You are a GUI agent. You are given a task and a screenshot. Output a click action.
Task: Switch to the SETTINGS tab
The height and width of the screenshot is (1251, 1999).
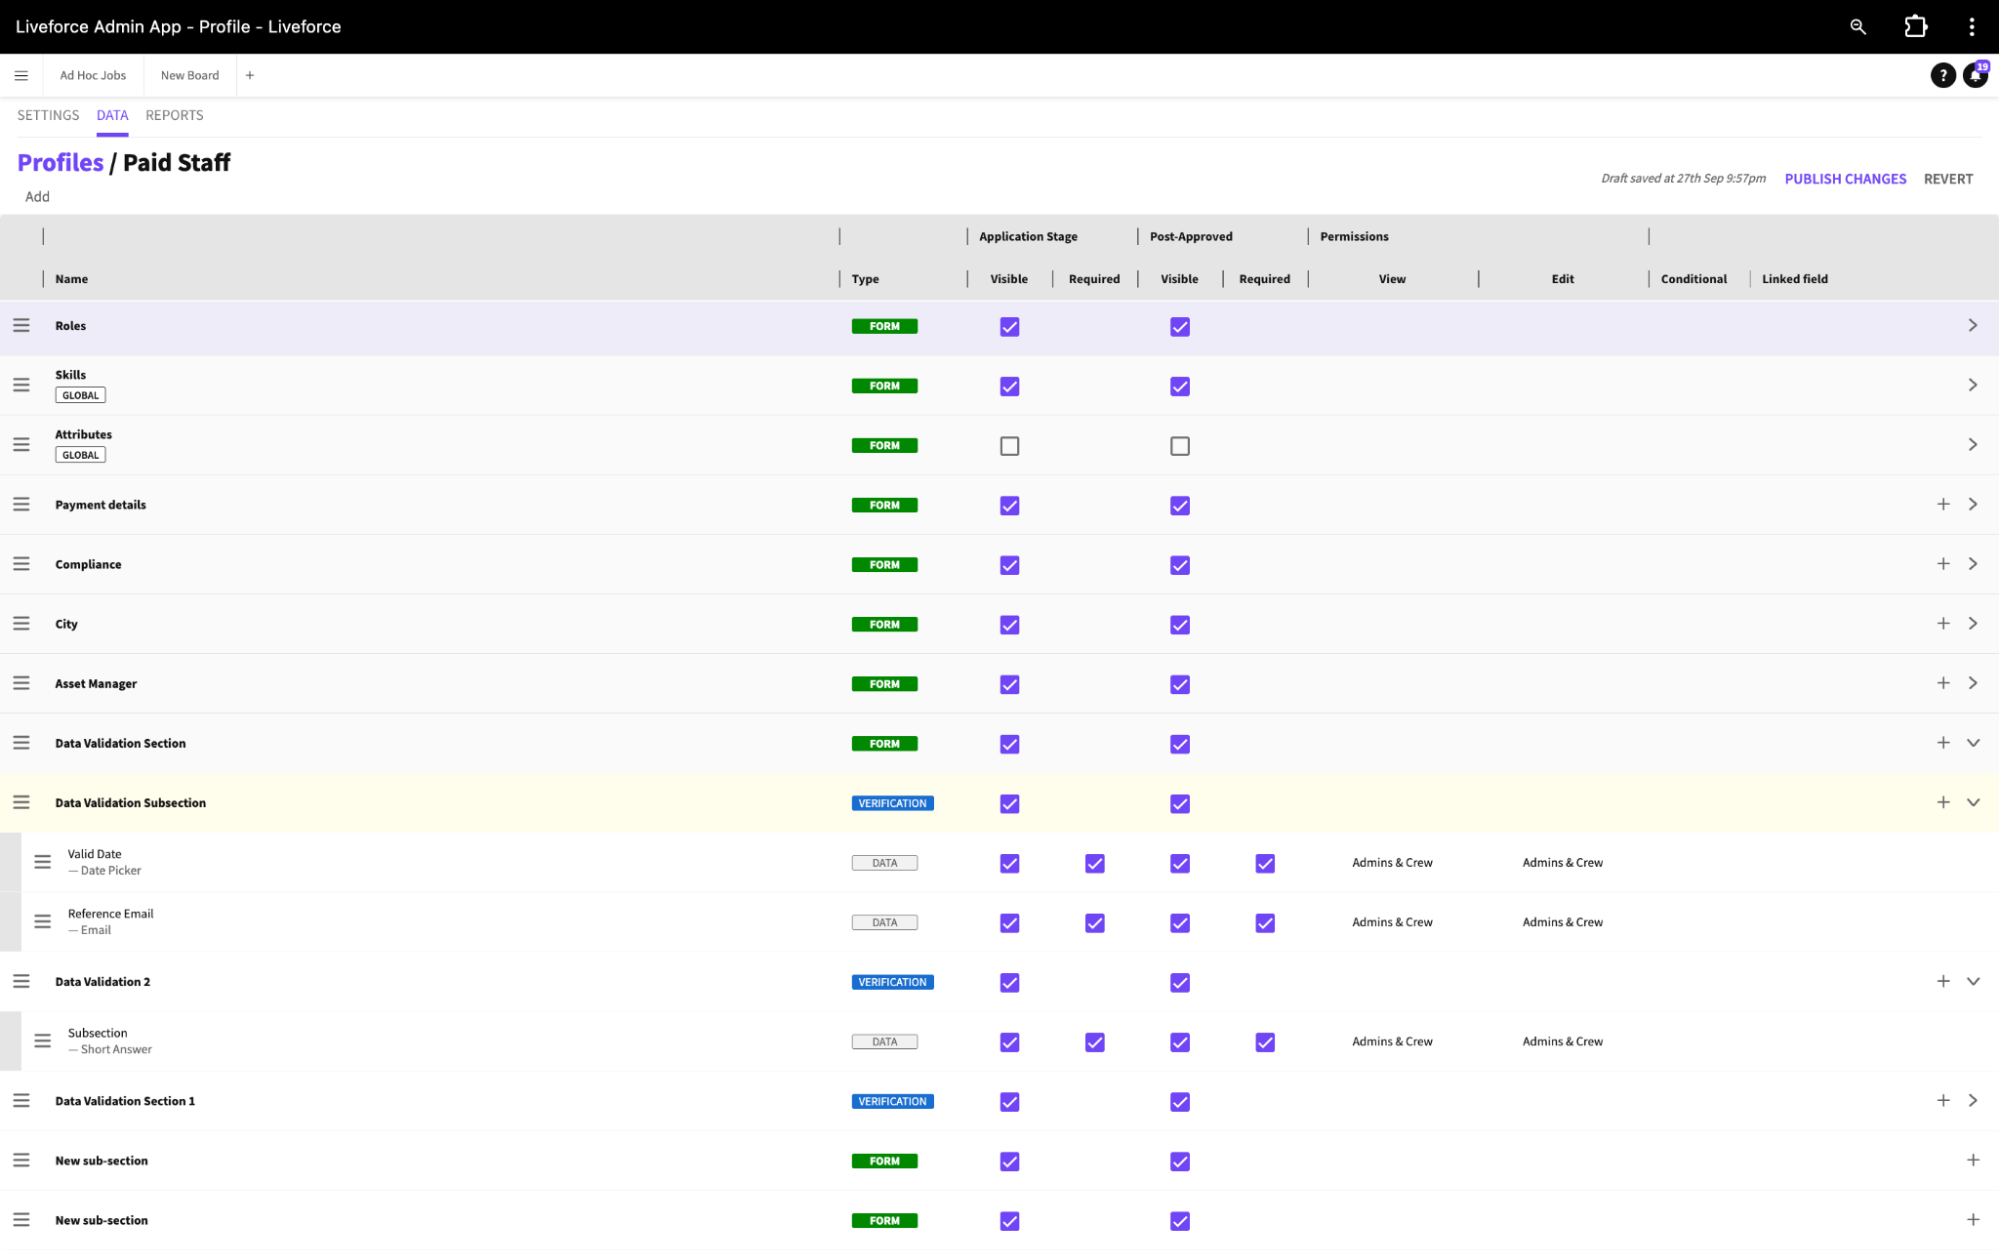point(48,115)
